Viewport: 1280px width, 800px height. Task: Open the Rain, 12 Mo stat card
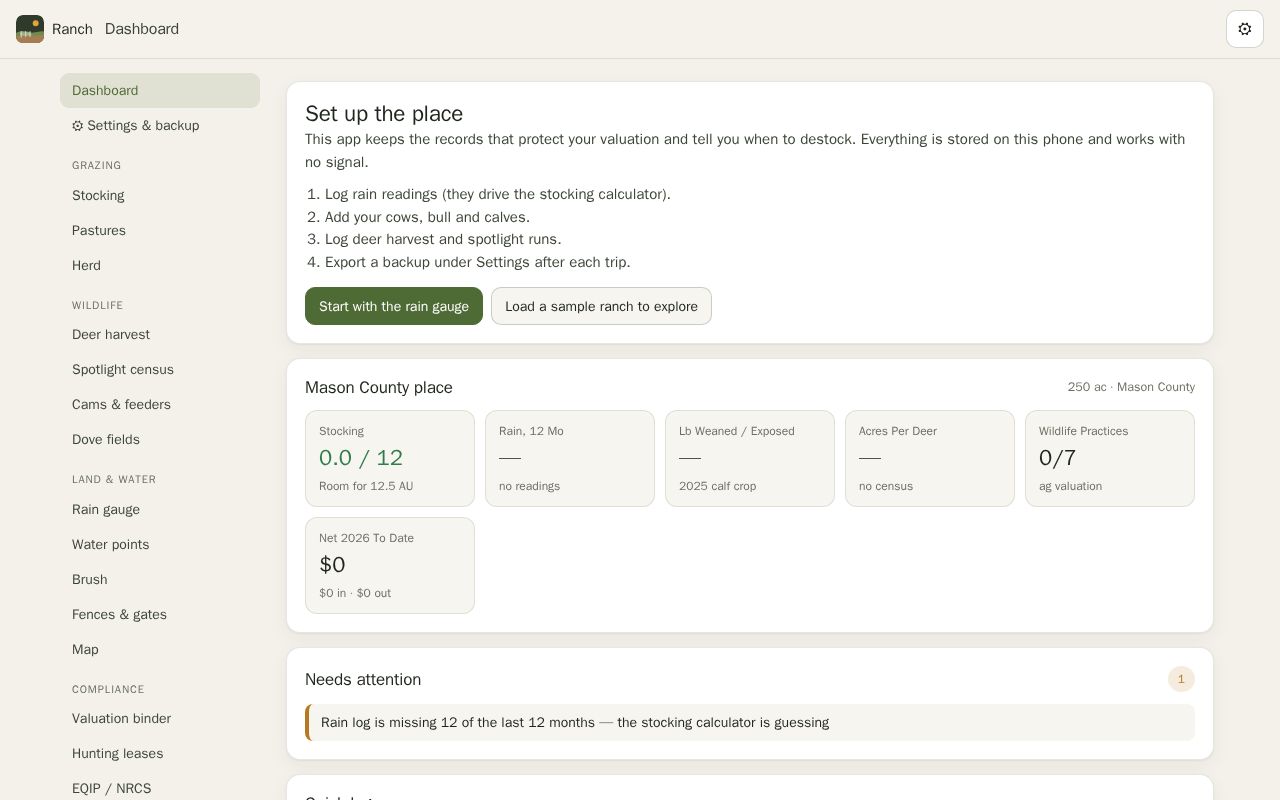[x=570, y=458]
